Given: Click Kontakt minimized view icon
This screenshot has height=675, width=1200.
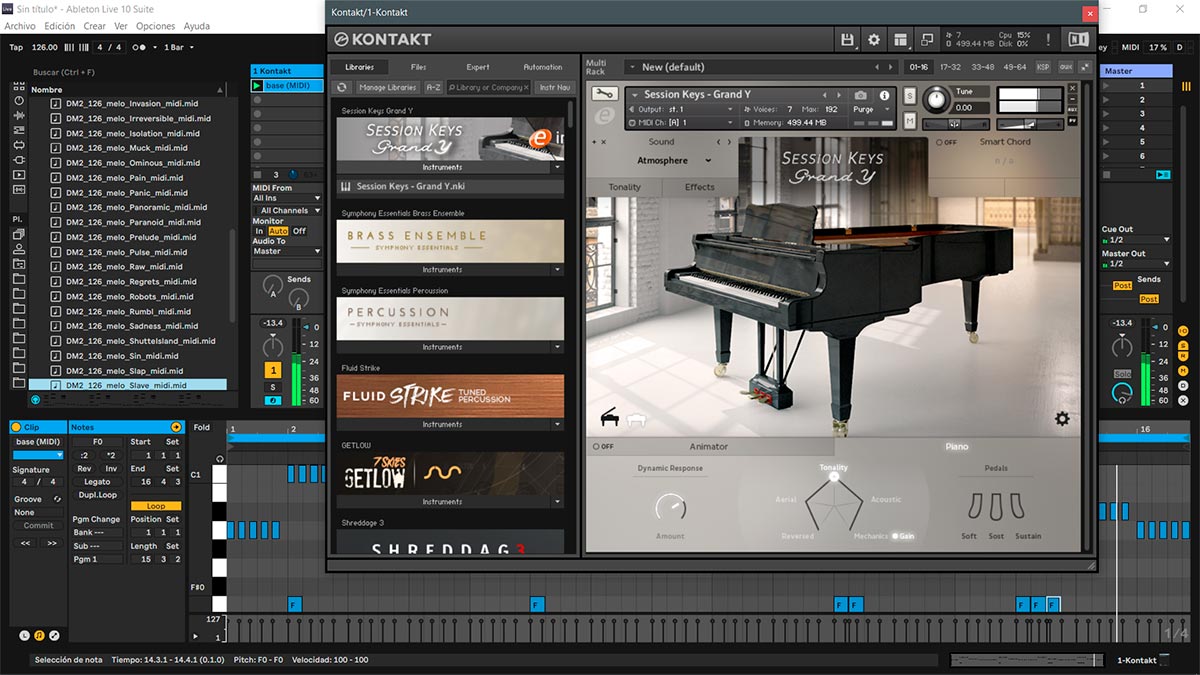Looking at the screenshot, I should [x=927, y=40].
